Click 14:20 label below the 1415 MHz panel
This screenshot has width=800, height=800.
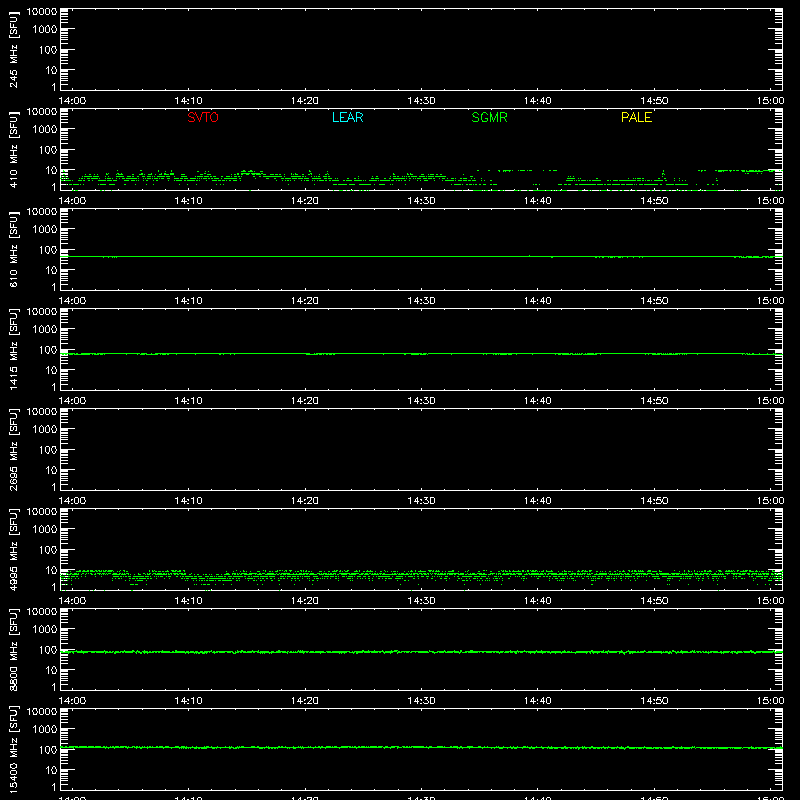(305, 401)
